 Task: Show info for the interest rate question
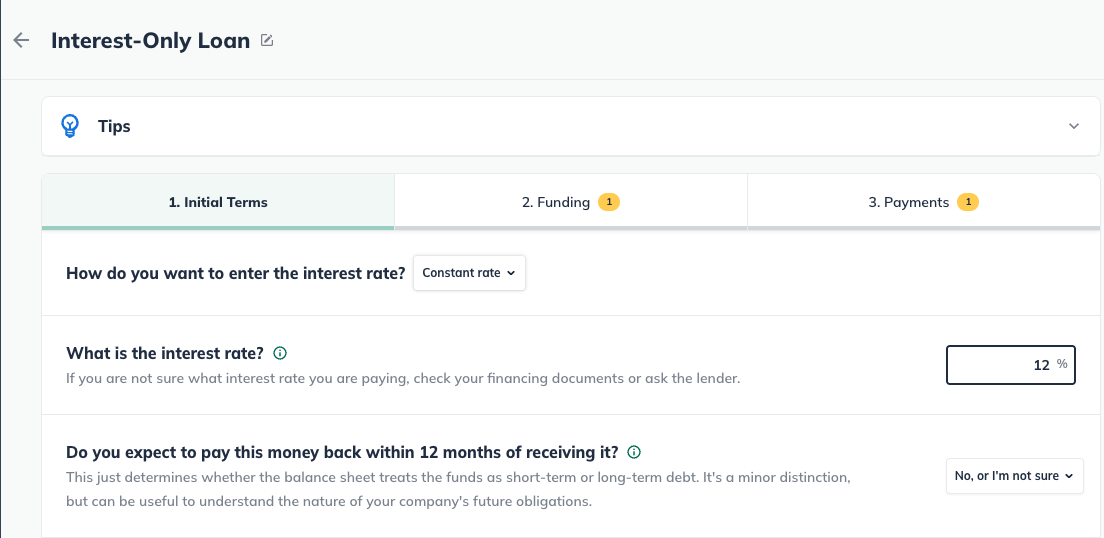pyautogui.click(x=280, y=353)
